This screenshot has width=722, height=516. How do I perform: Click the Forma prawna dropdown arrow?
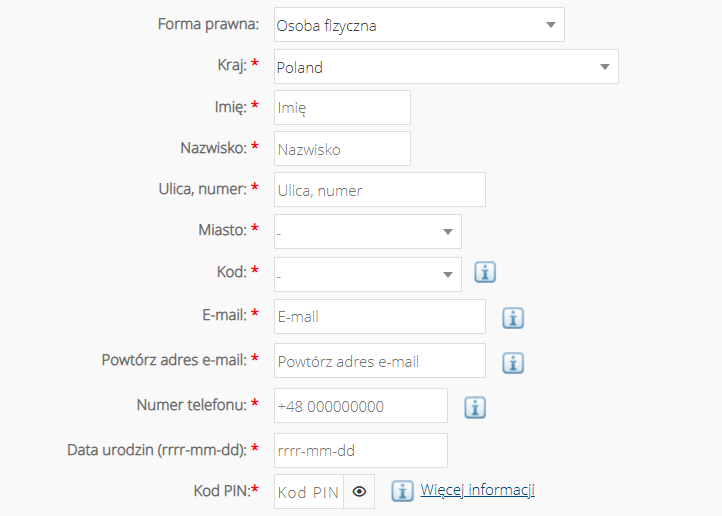pyautogui.click(x=551, y=25)
